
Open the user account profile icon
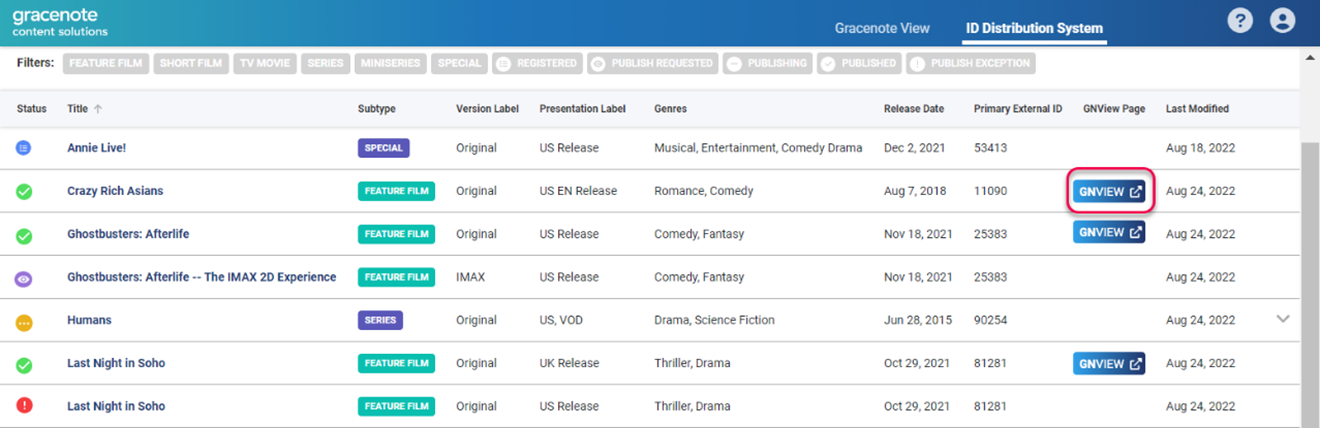tap(1282, 20)
